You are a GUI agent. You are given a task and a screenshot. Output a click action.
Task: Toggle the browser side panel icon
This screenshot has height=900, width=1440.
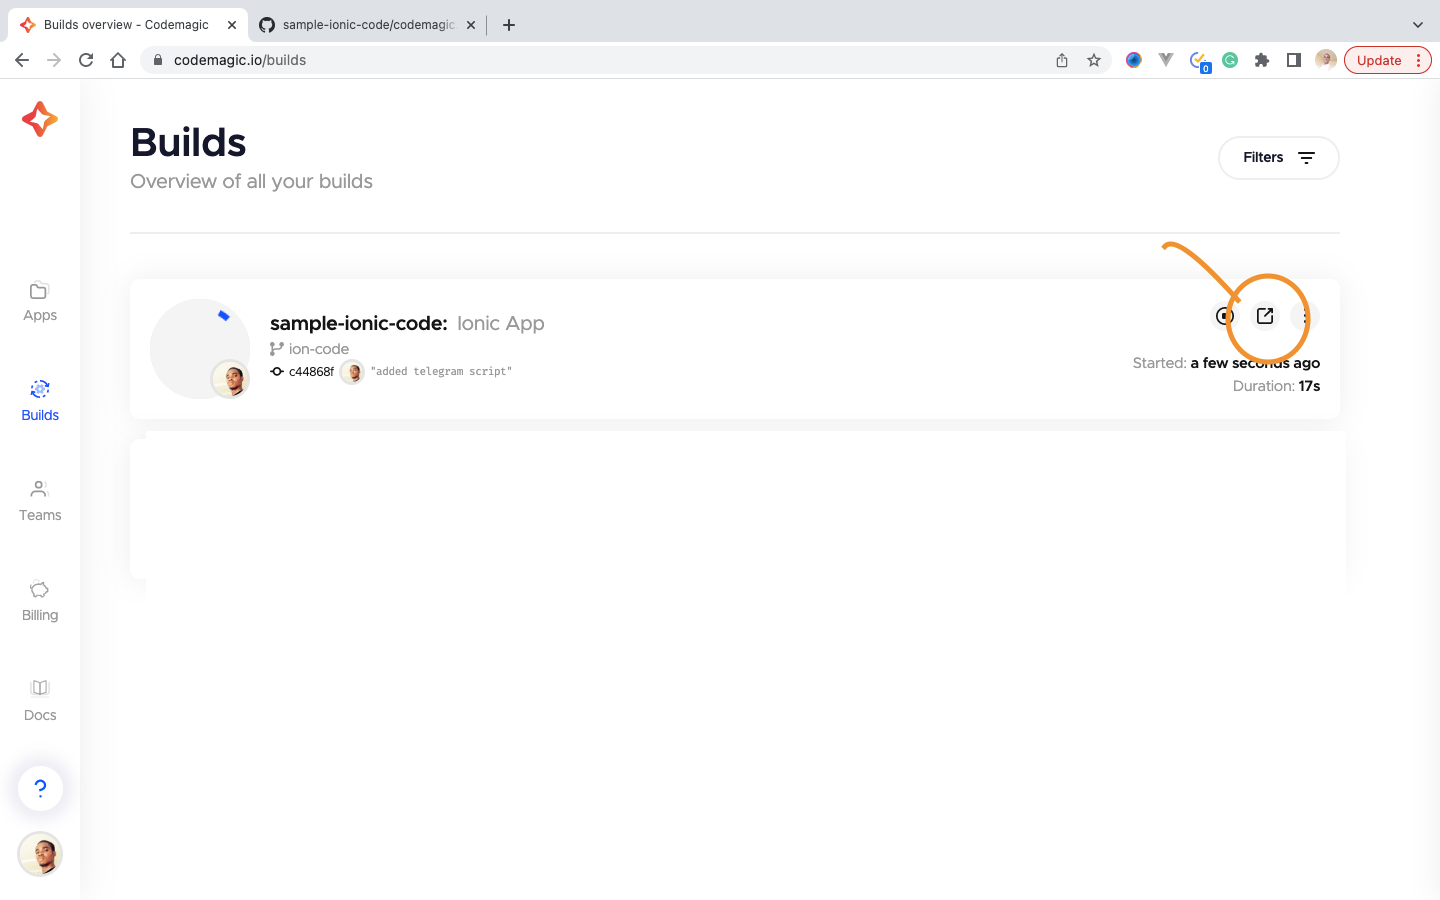1294,60
